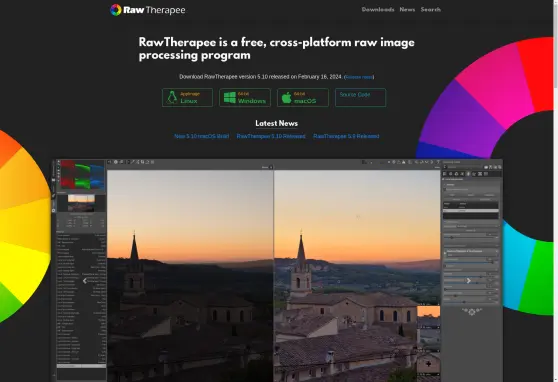Click the green Windows logo icon
Image resolution: width=558 pixels, height=382 pixels.
point(230,98)
